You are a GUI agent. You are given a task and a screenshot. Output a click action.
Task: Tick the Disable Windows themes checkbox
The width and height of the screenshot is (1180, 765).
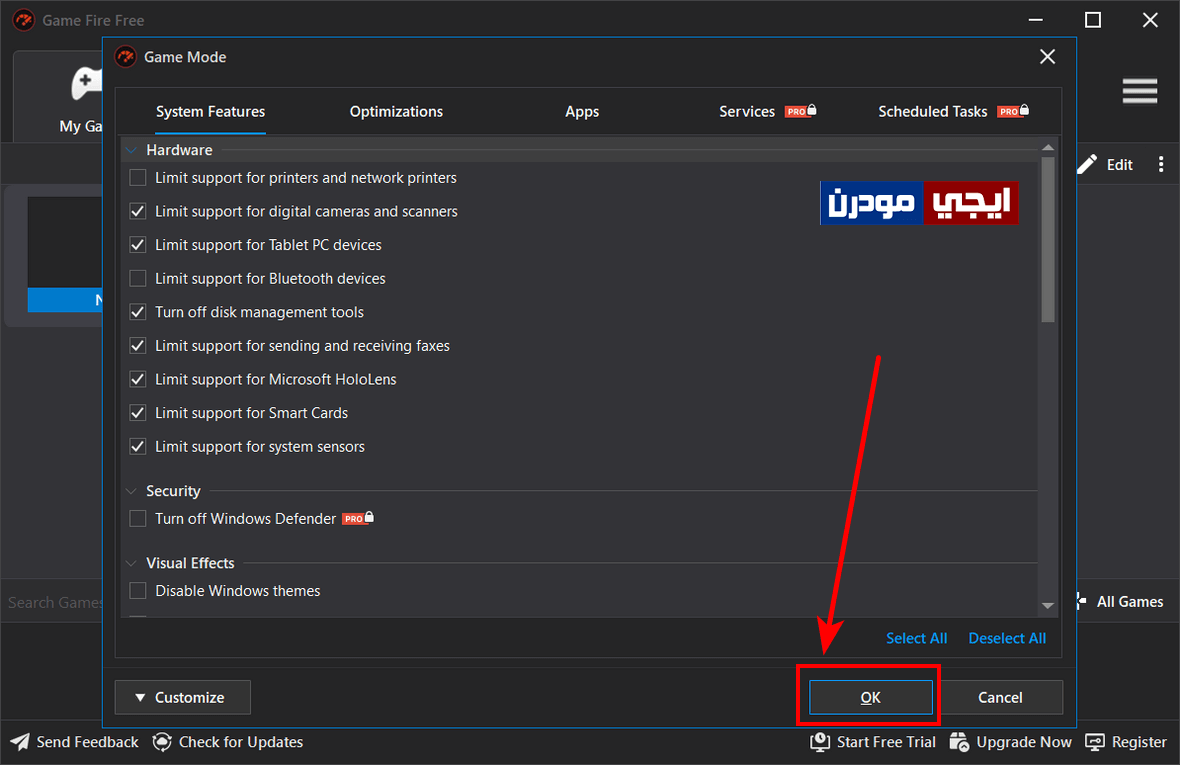(138, 591)
